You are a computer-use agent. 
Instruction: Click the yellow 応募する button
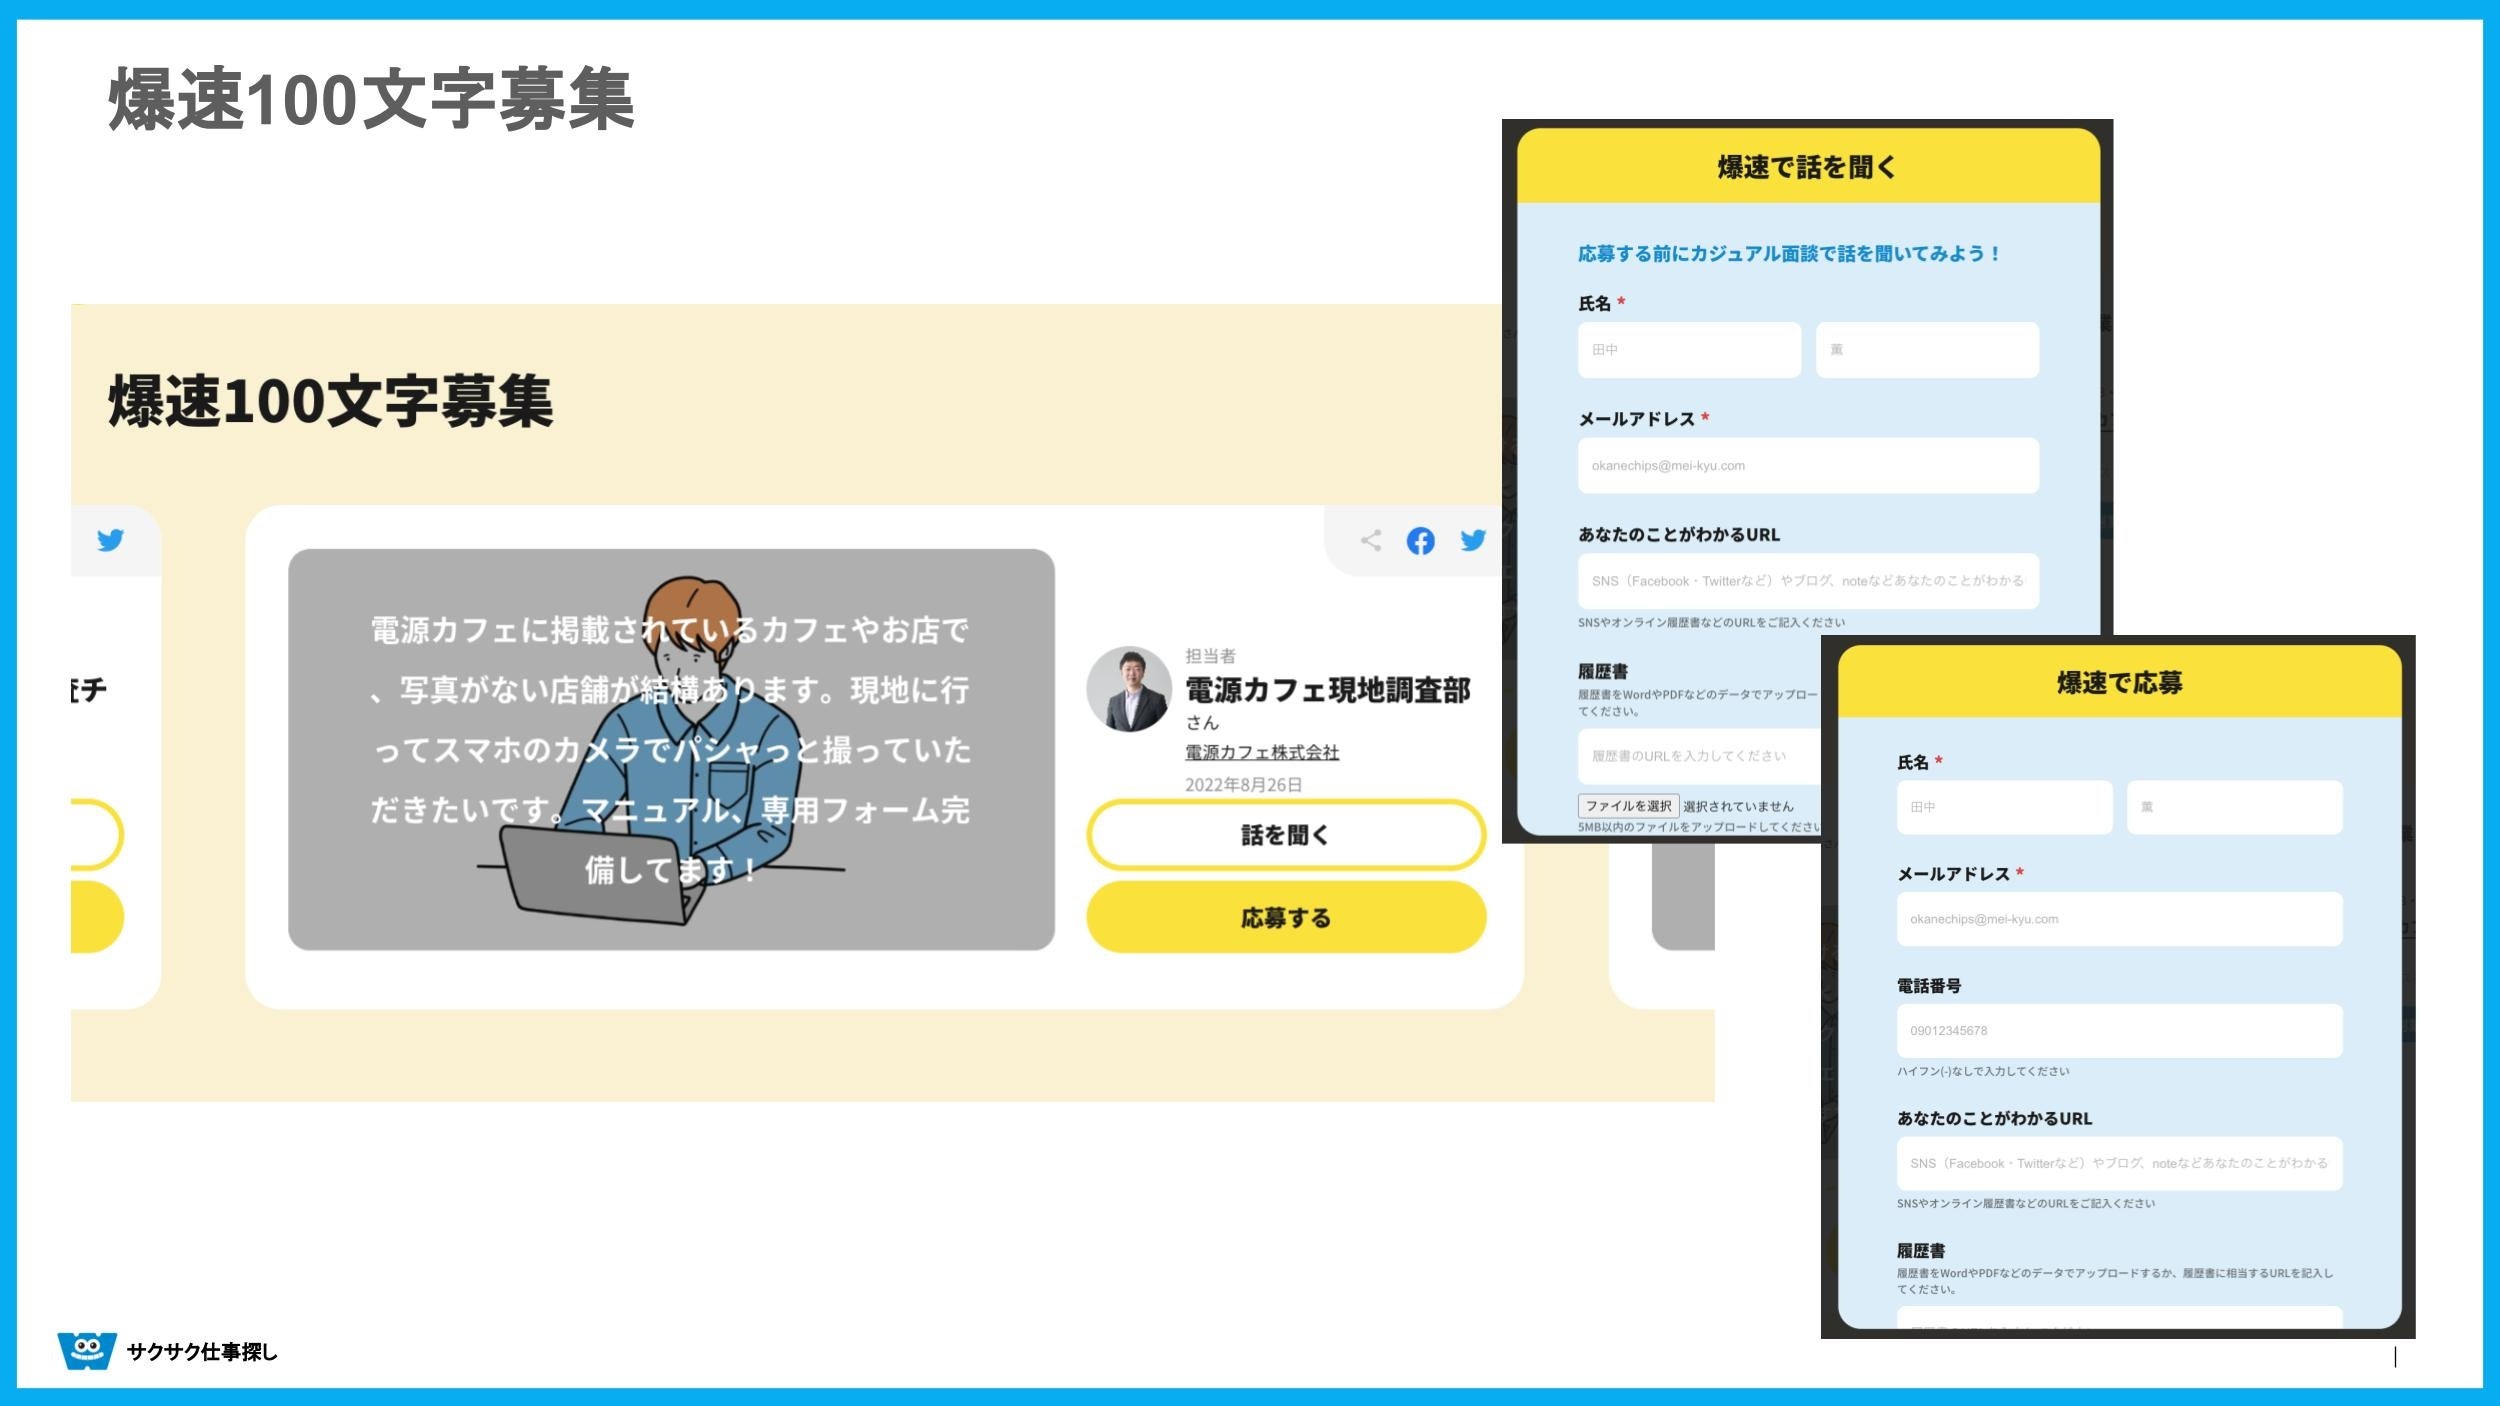(x=1286, y=917)
